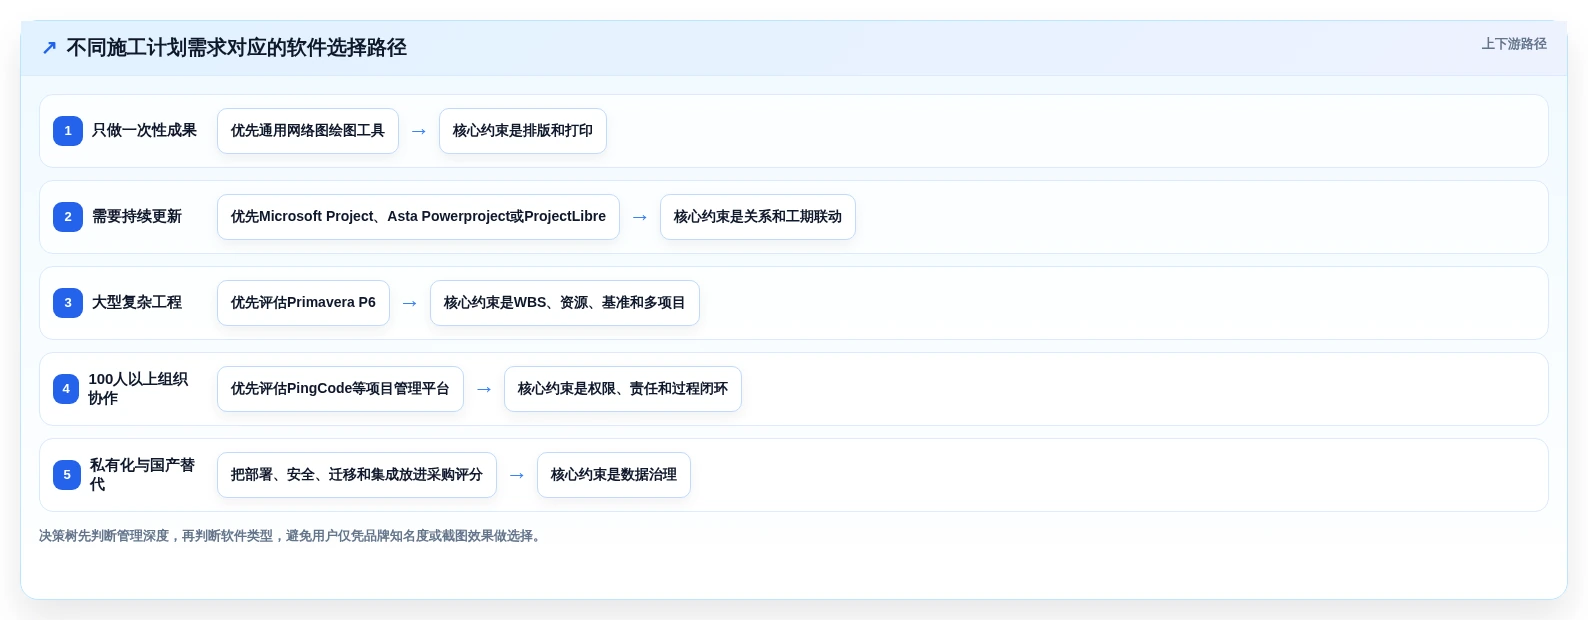Click the 把部署、安全、迁移和集成放进采购评分 box
Viewport: 1588px width, 620px height.
(x=357, y=475)
